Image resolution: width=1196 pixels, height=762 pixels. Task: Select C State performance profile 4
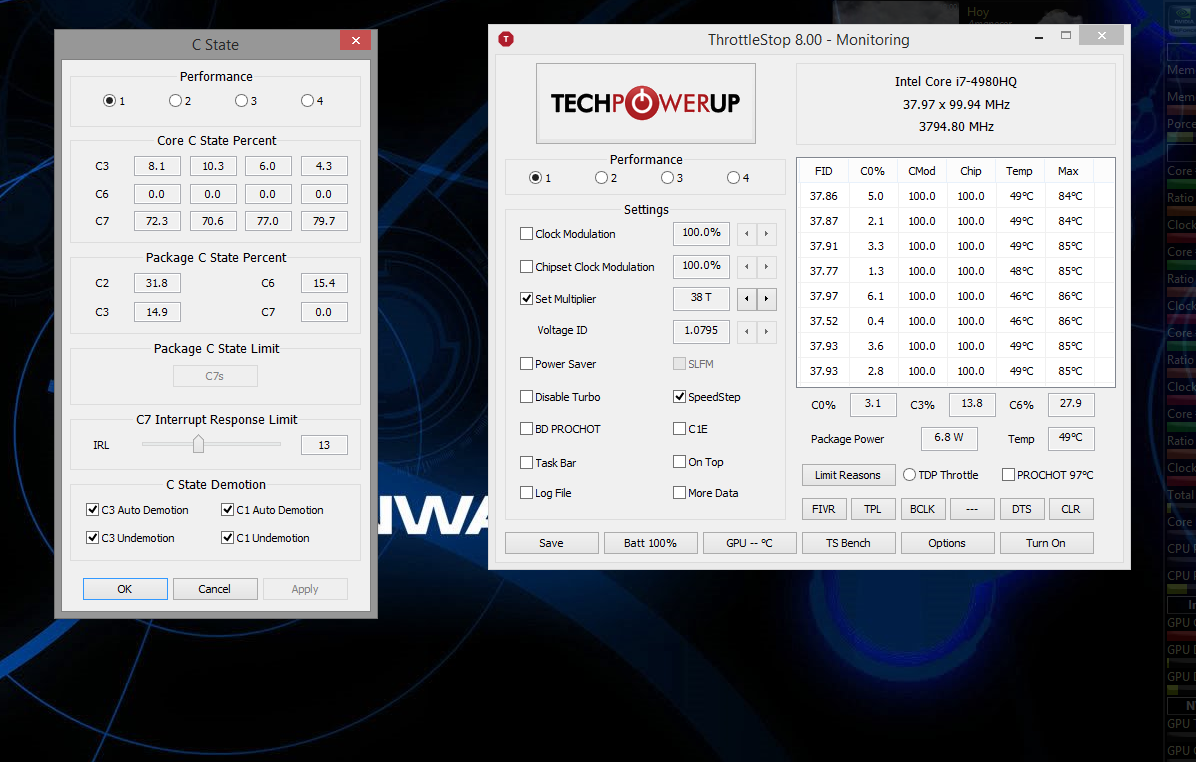pos(307,101)
